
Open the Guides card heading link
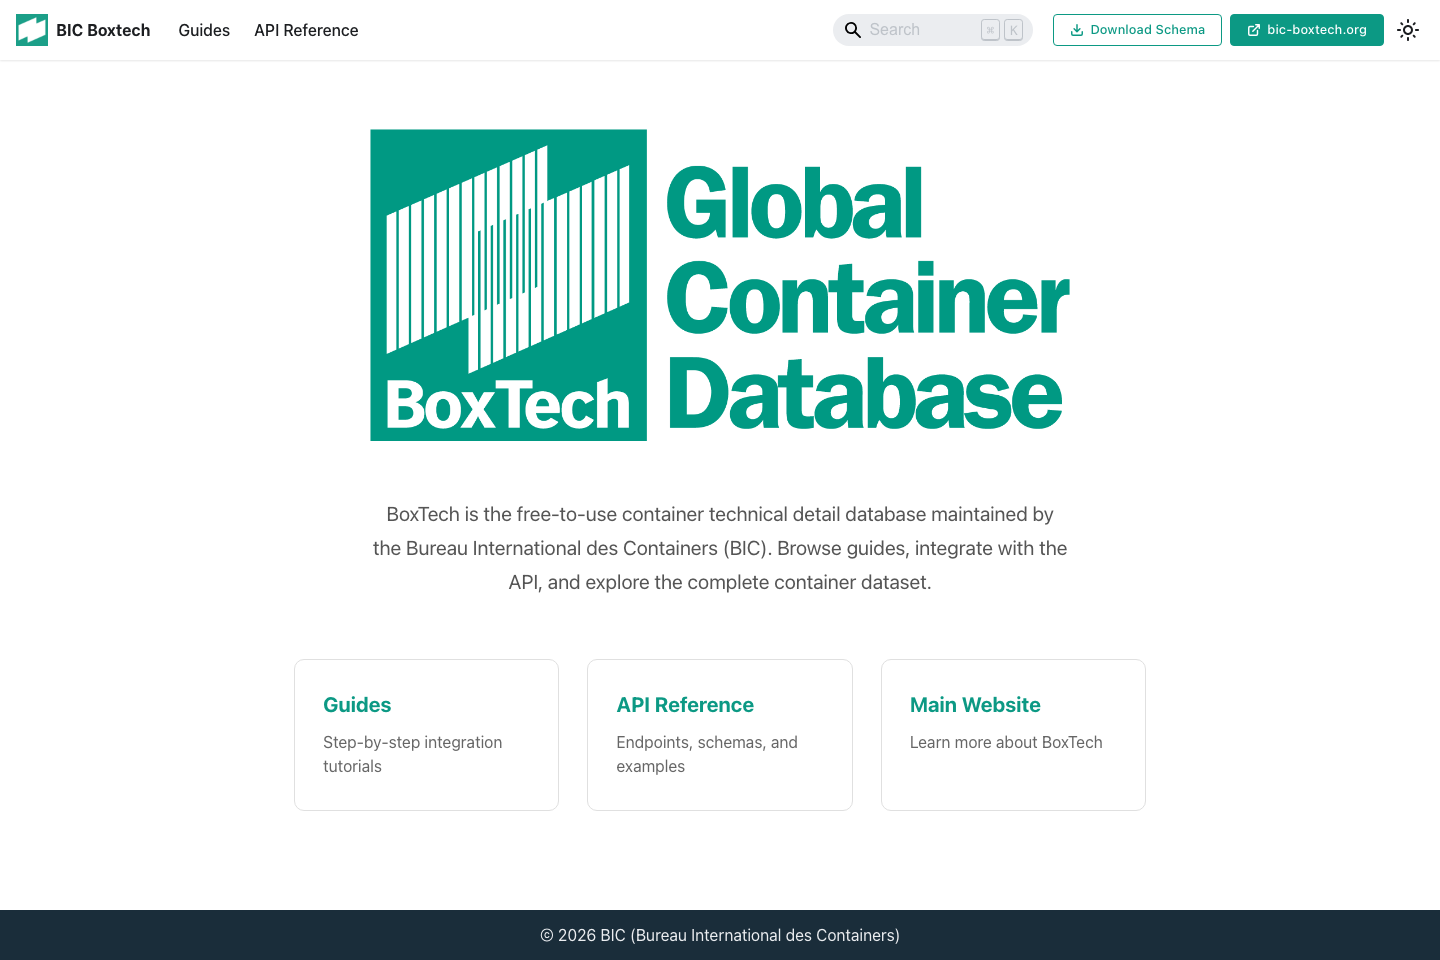point(357,705)
